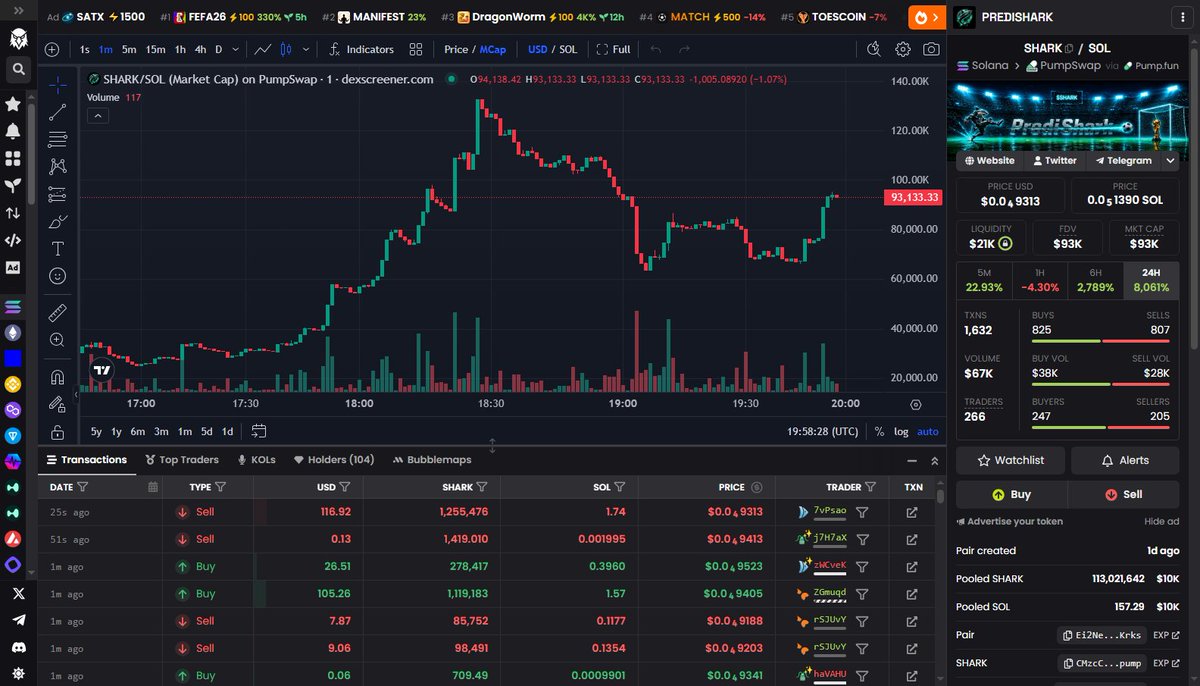Open the Indicators menu

point(362,49)
